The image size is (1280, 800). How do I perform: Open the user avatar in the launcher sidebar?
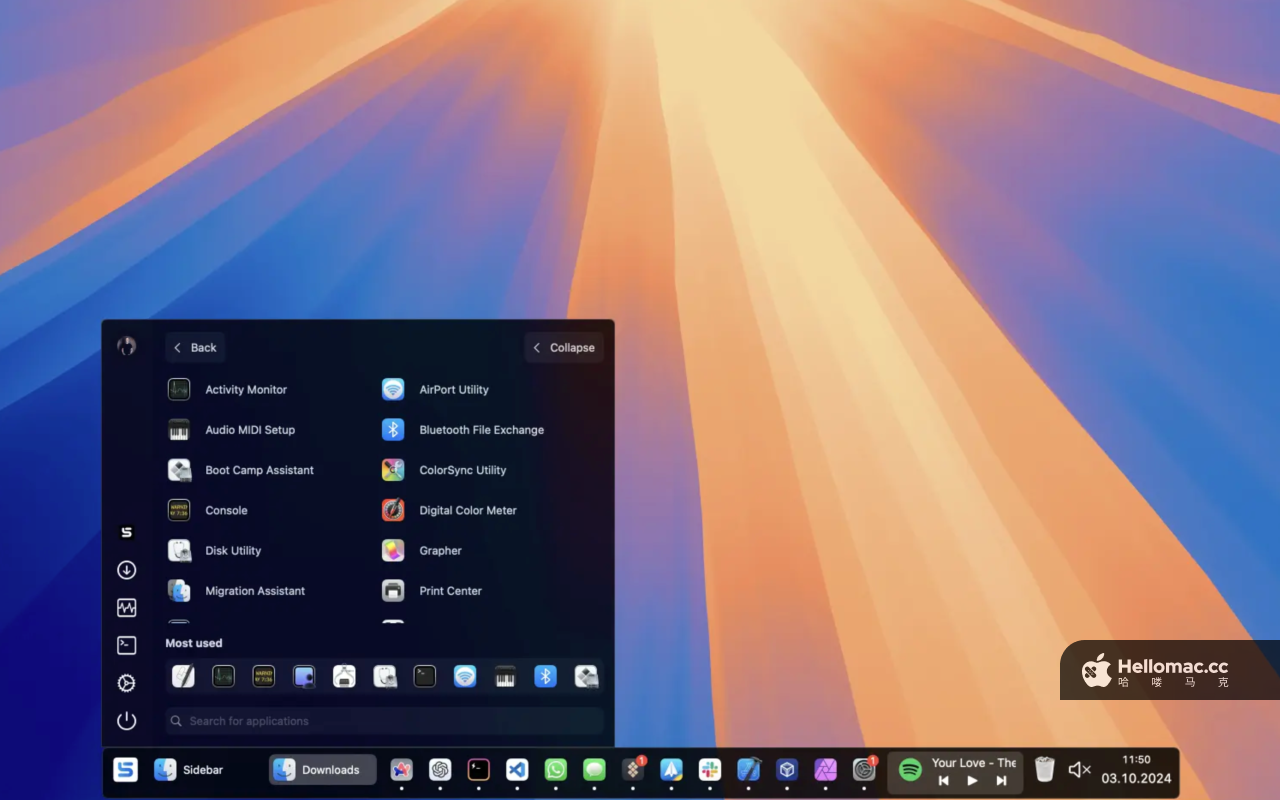click(126, 346)
